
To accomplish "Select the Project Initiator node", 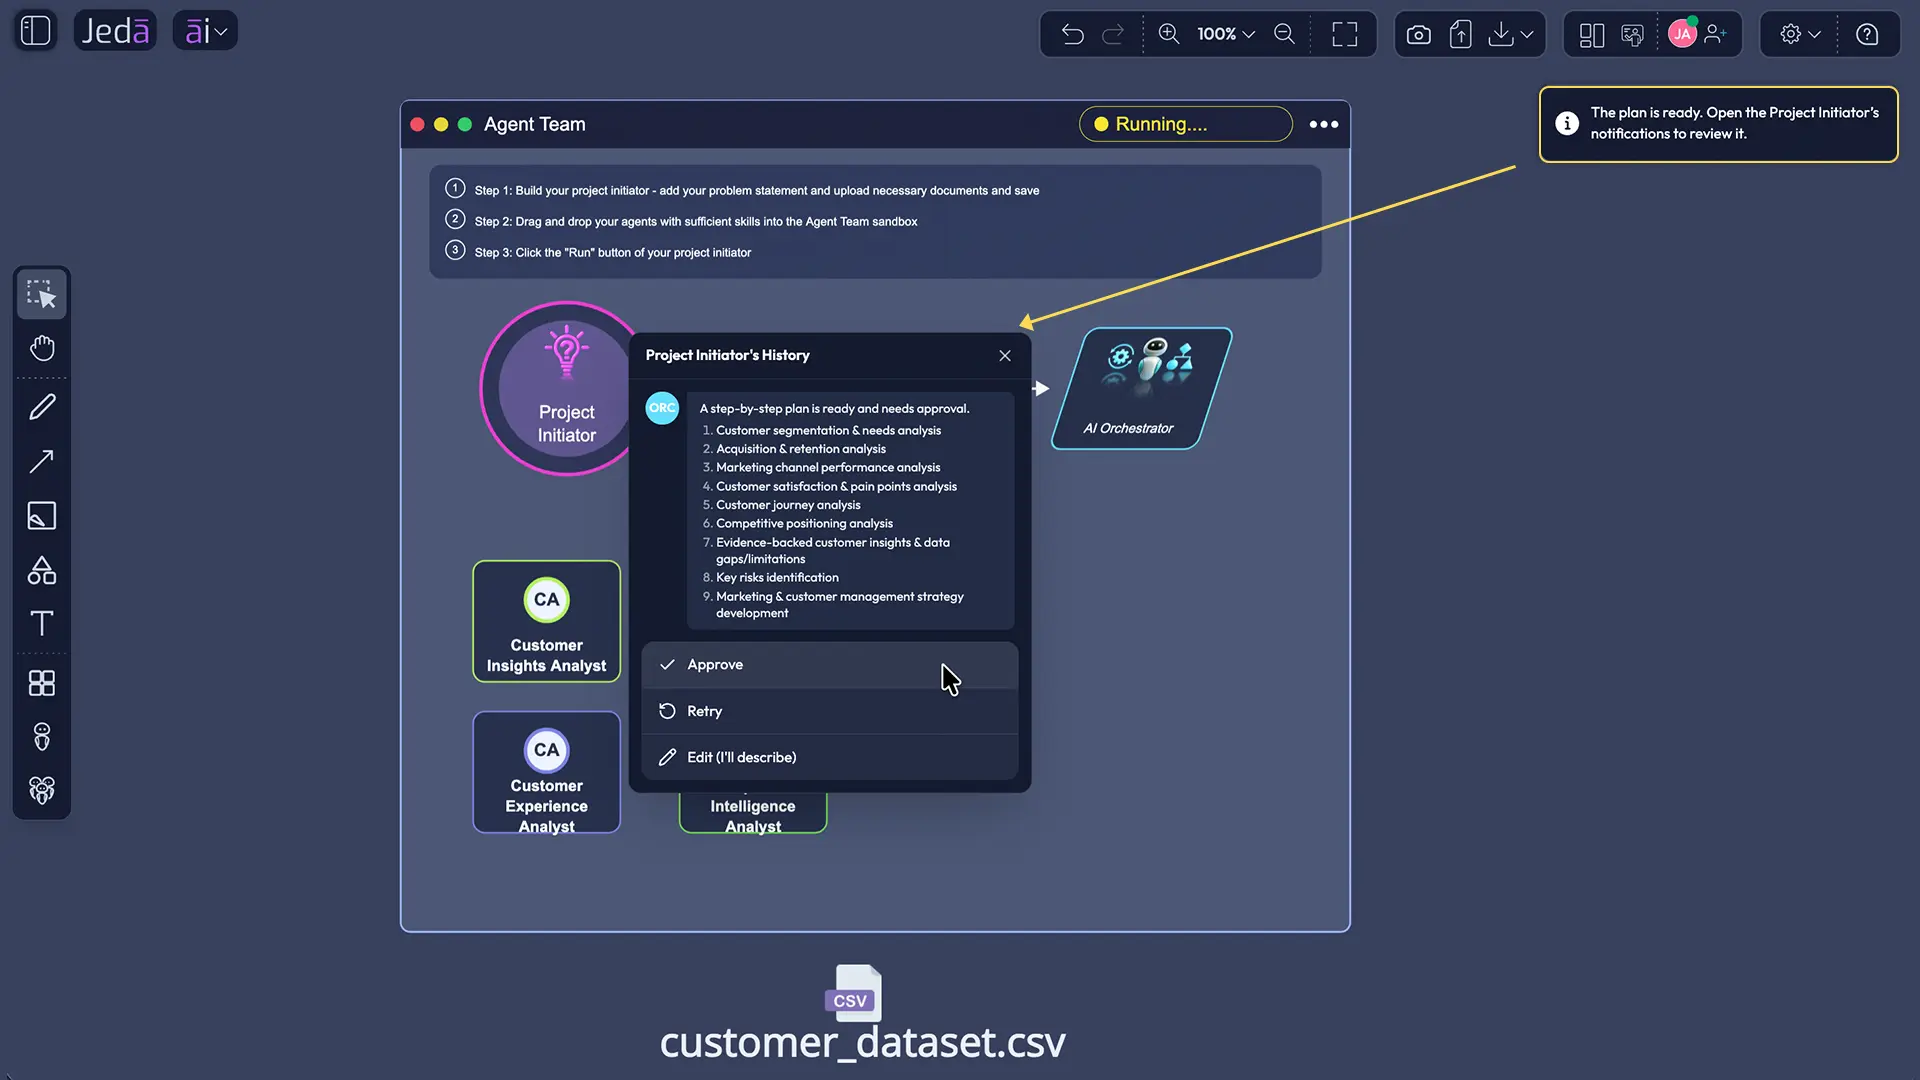I will click(x=555, y=389).
